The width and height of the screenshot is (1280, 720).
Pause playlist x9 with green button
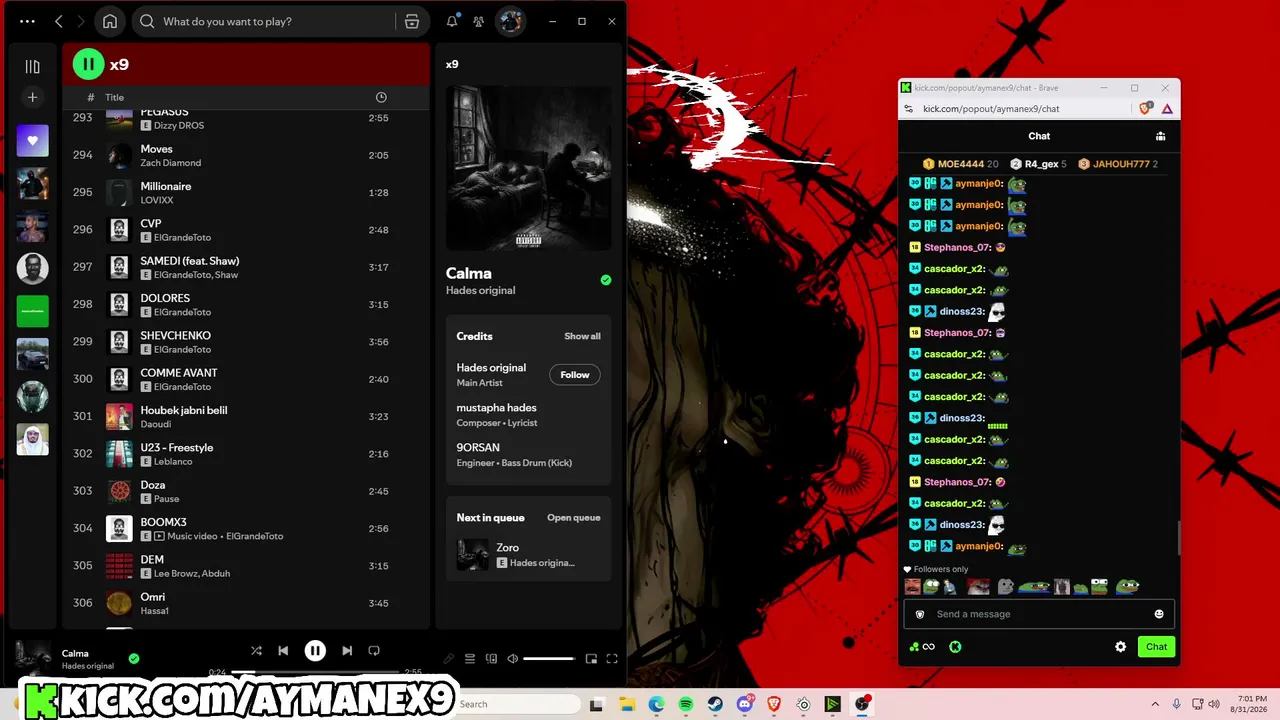(88, 65)
